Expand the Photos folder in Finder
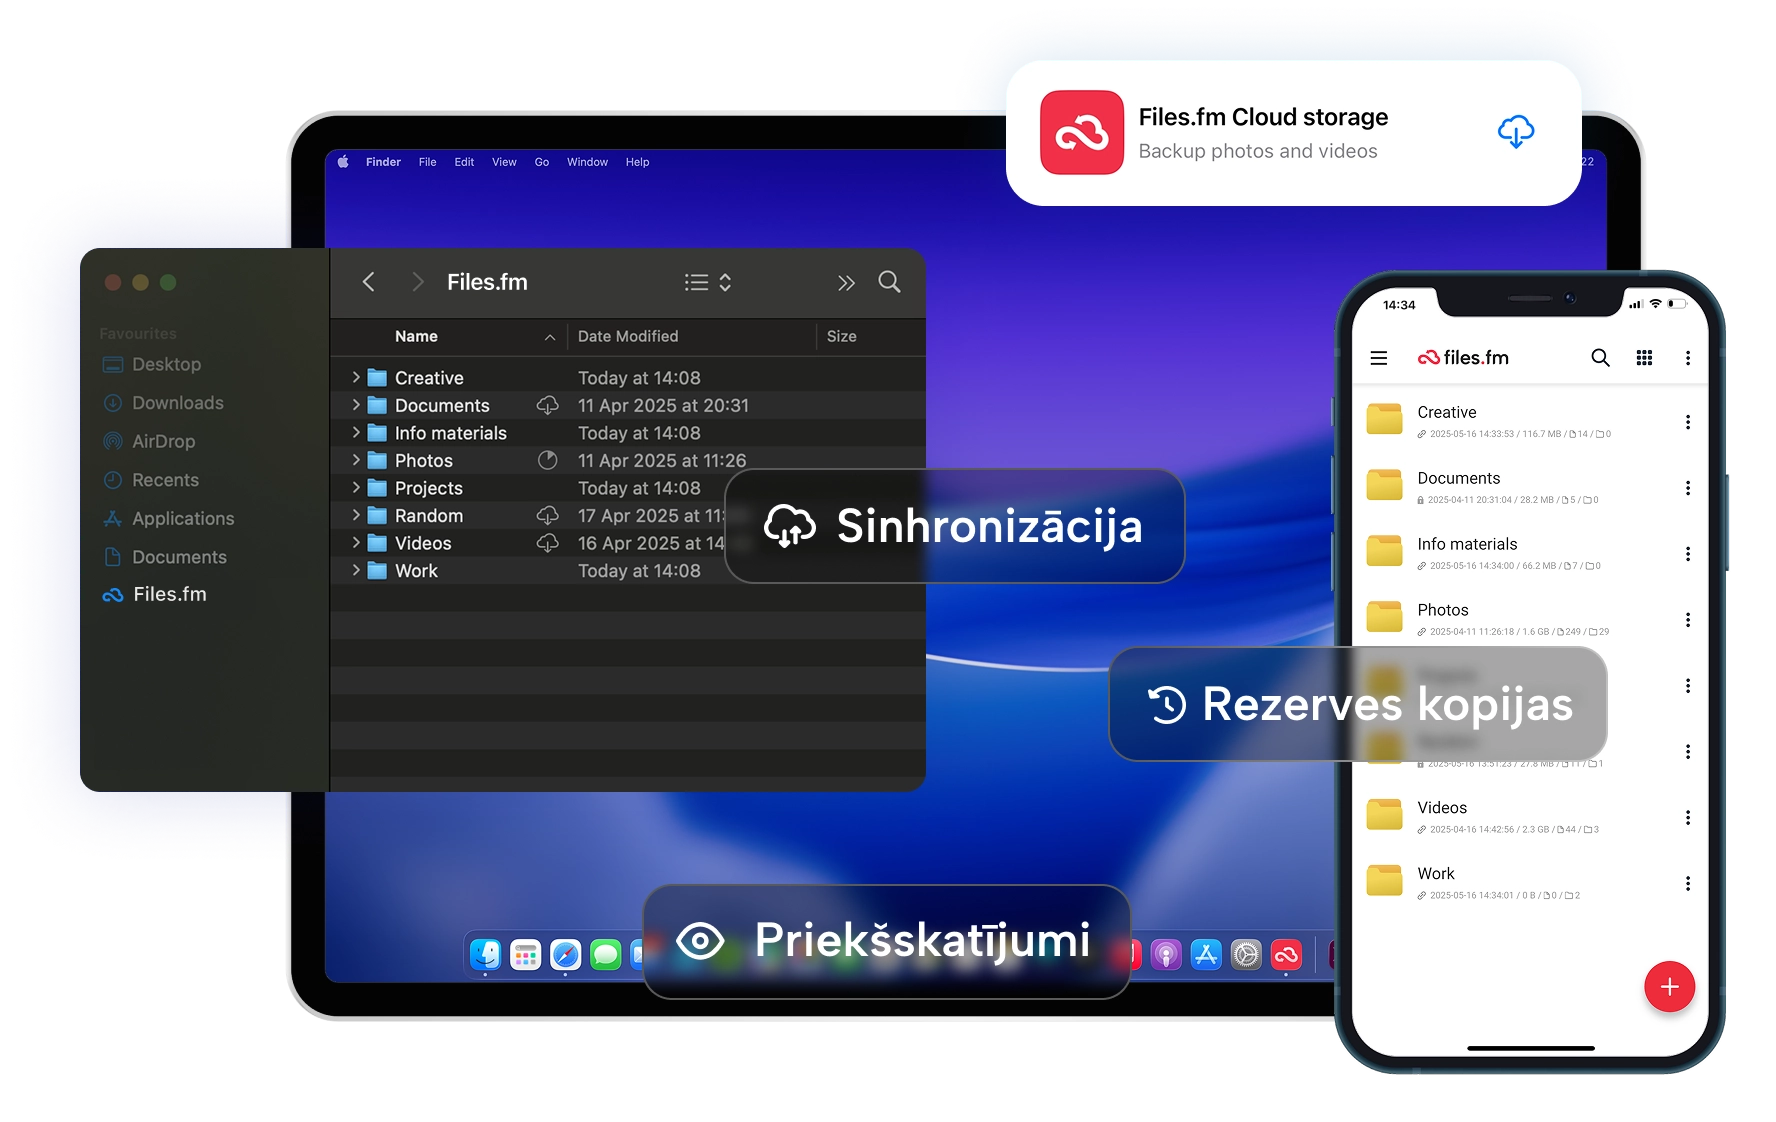Viewport: 1776px width, 1122px height. coord(356,460)
